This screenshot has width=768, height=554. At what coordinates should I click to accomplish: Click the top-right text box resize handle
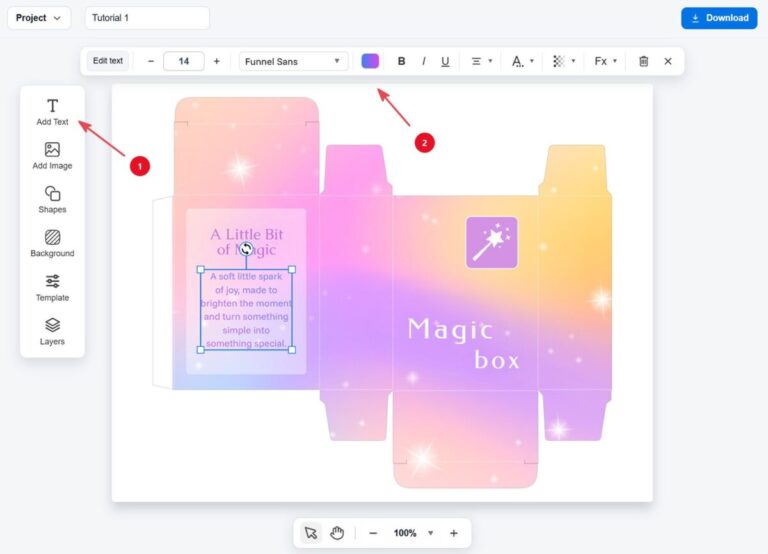292,269
